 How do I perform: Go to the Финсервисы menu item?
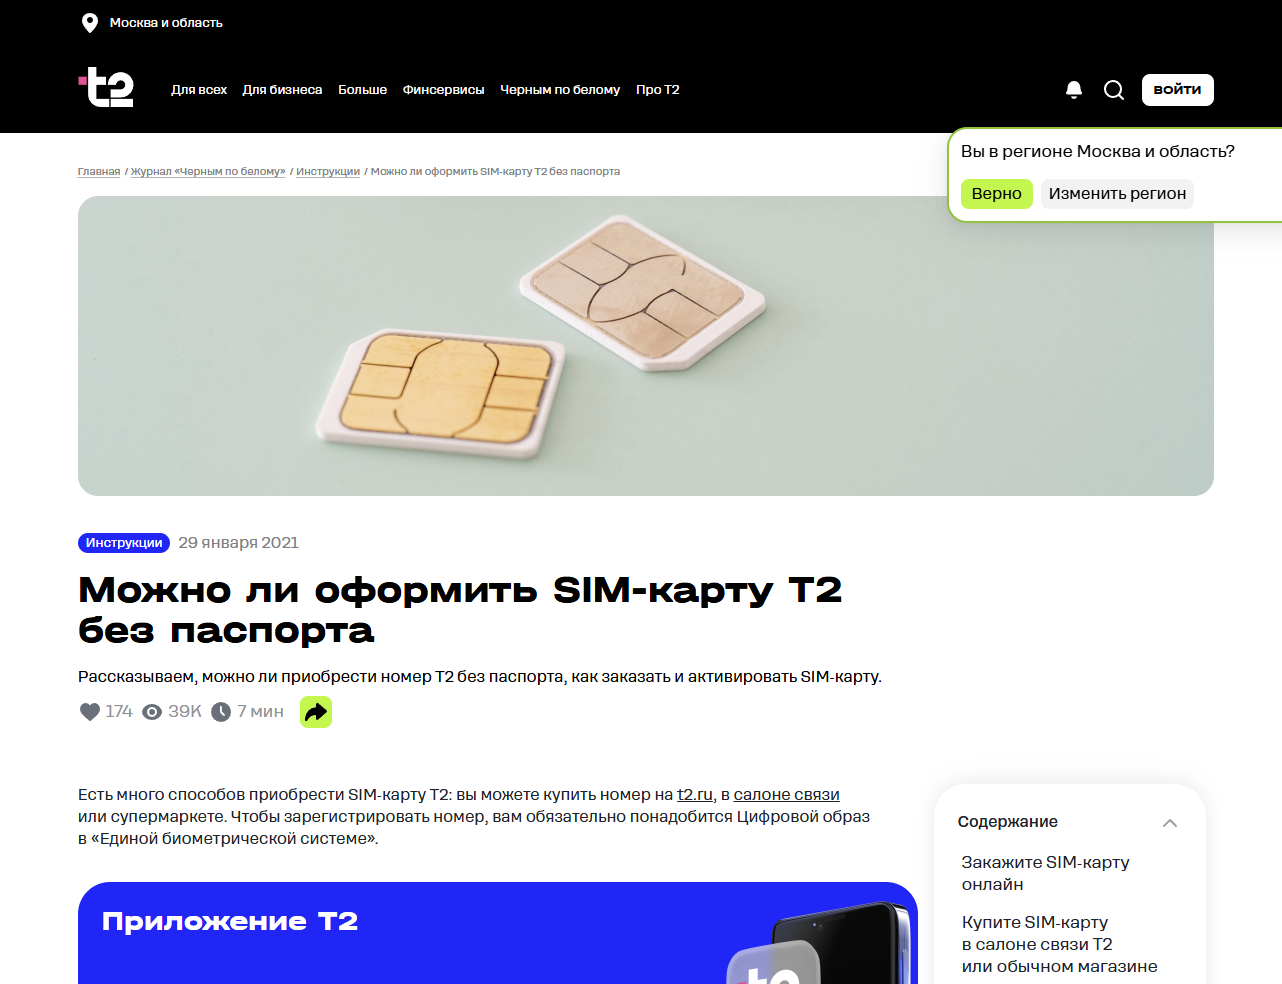coord(443,90)
